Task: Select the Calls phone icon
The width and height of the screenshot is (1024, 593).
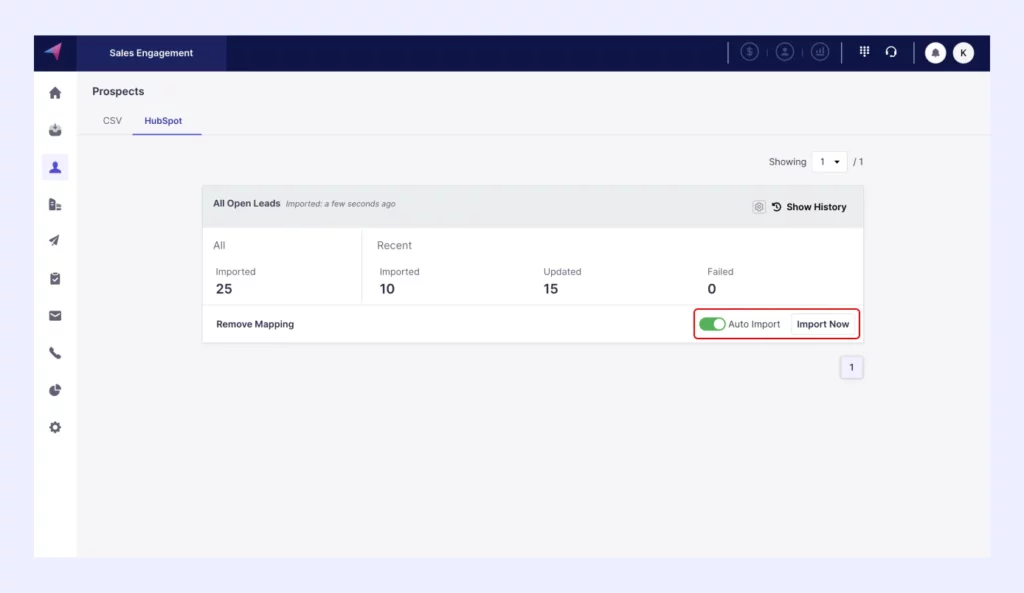Action: click(55, 353)
